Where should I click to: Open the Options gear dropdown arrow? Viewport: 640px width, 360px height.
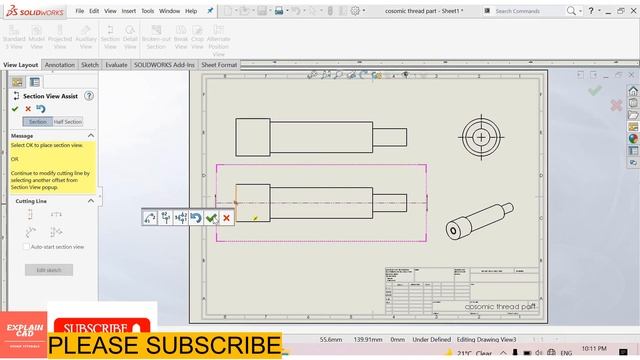coord(364,11)
